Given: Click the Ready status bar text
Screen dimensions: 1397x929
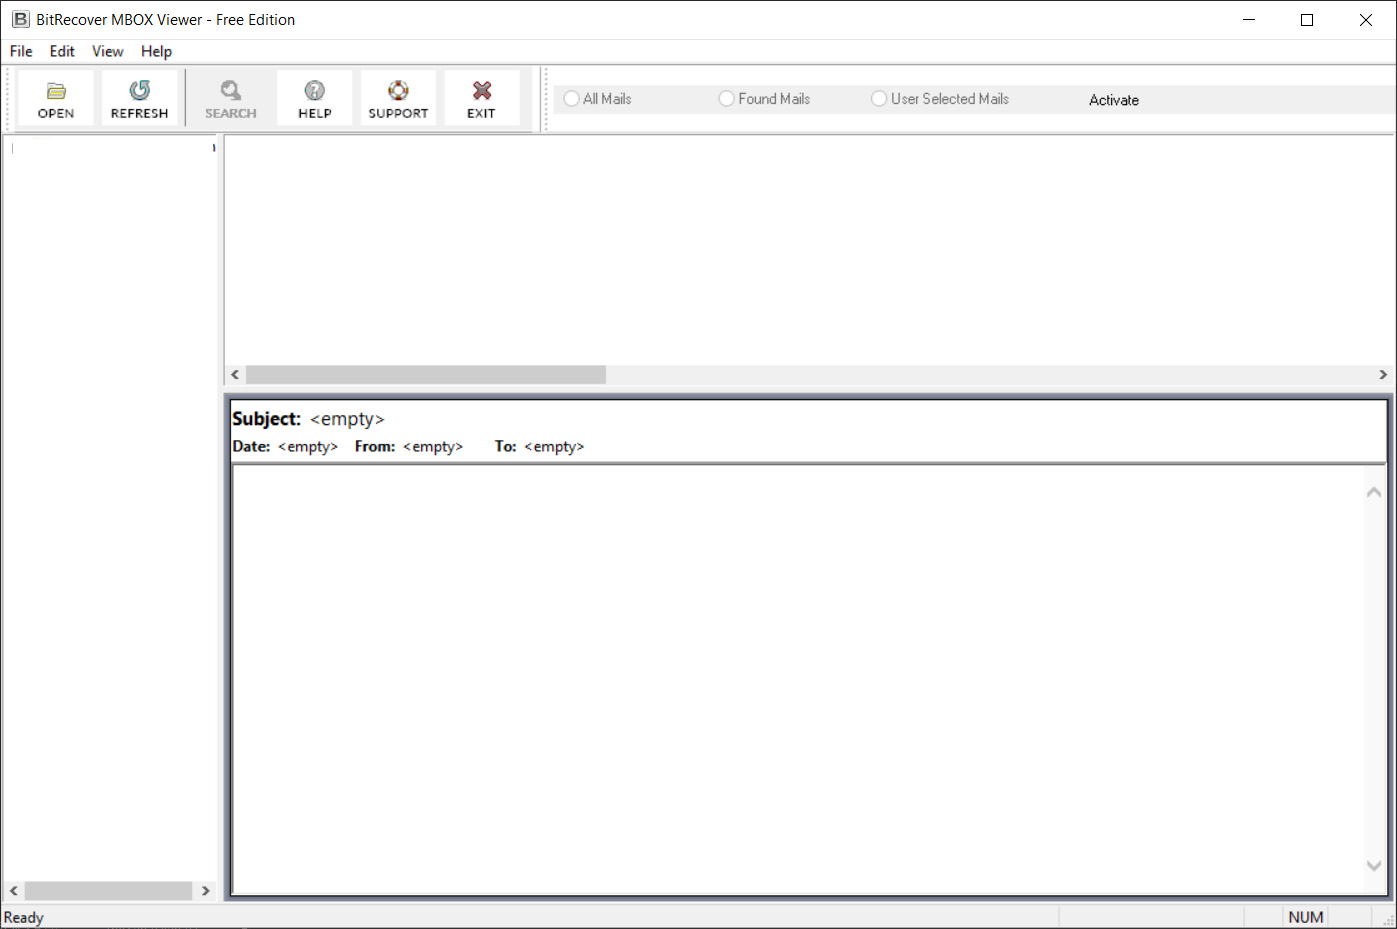Looking at the screenshot, I should pyautogui.click(x=24, y=918).
